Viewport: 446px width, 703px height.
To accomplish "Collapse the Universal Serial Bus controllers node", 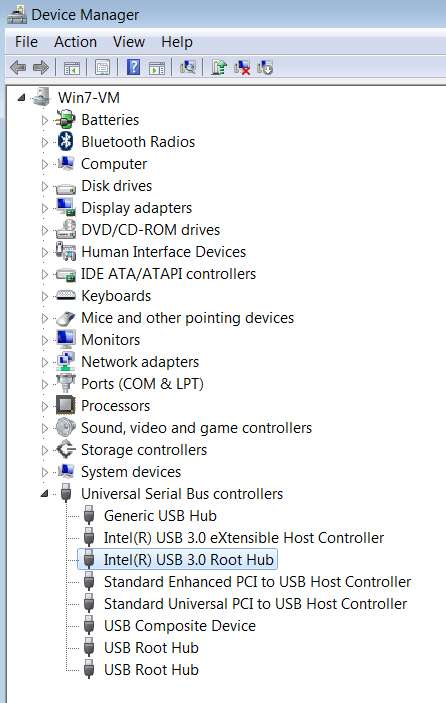I will click(44, 494).
